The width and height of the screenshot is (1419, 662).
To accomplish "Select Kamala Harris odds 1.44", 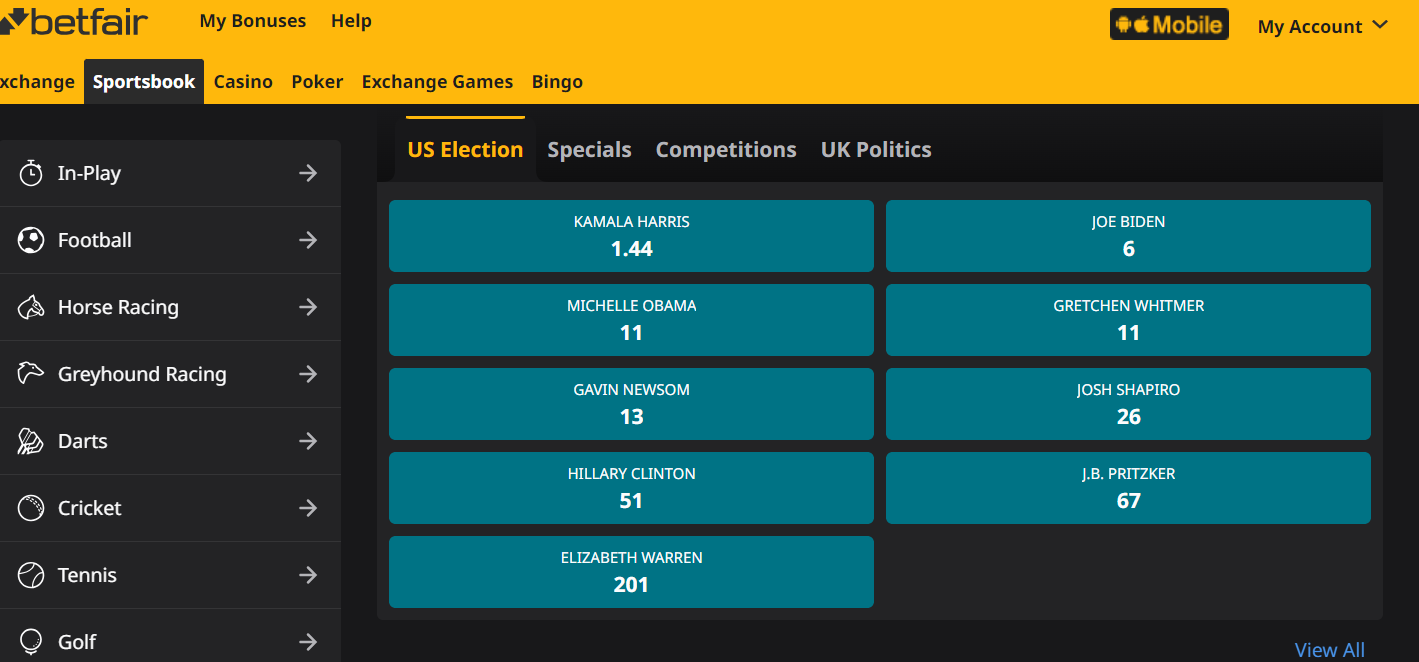I will click(631, 236).
